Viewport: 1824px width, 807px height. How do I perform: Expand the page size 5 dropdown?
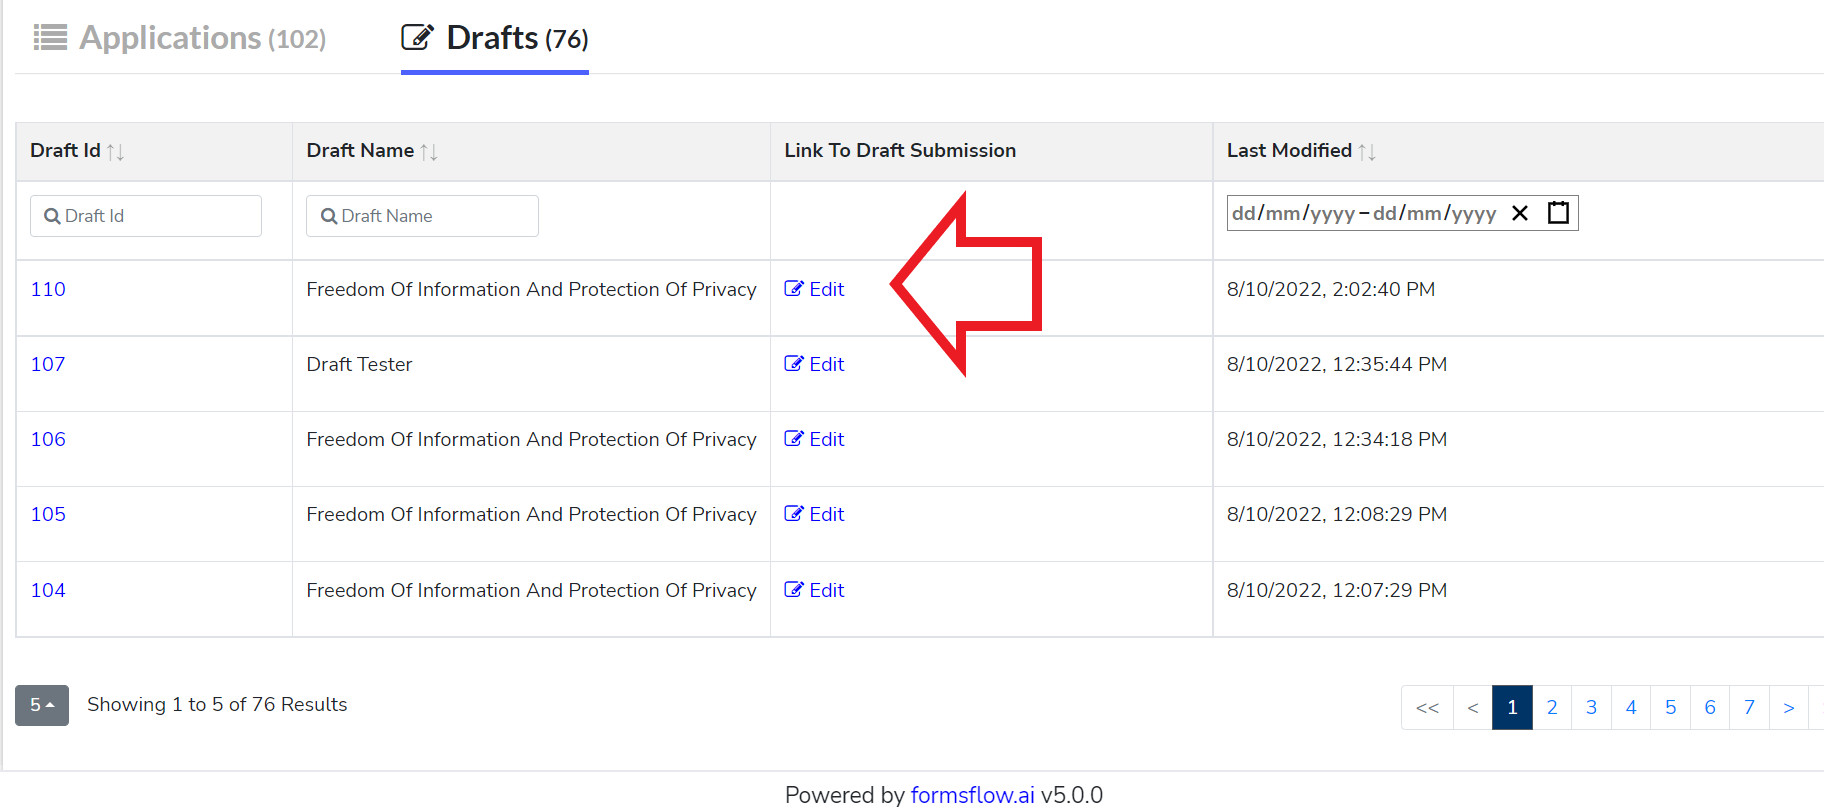(x=42, y=705)
